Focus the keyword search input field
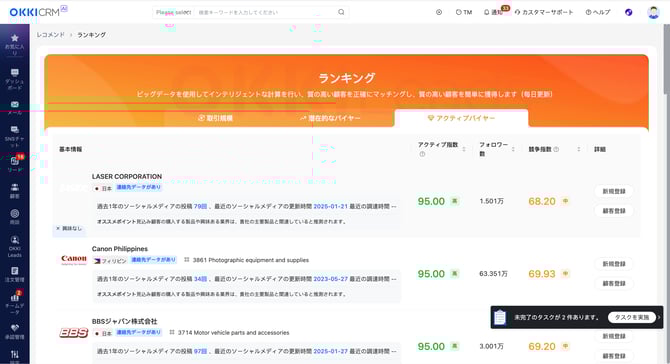 265,12
